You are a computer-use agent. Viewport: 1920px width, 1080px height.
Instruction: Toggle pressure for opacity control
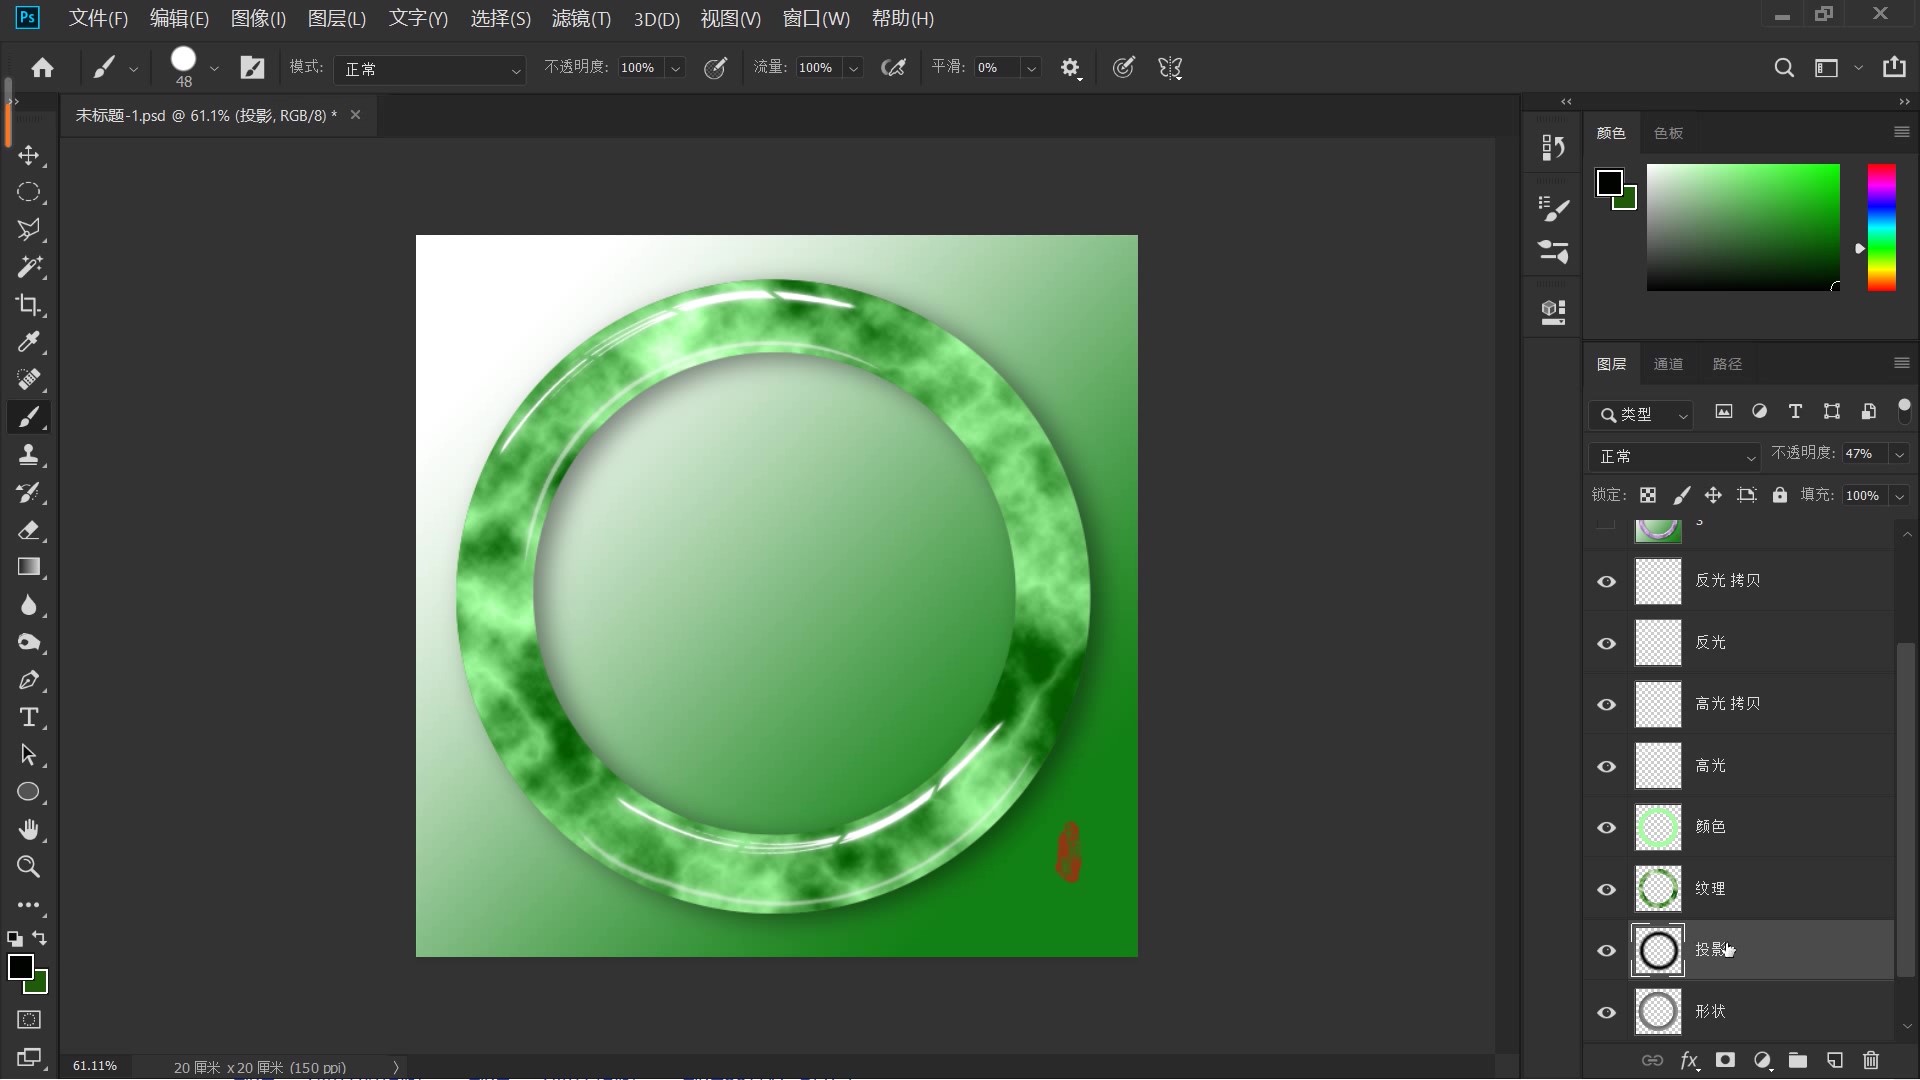pos(715,68)
